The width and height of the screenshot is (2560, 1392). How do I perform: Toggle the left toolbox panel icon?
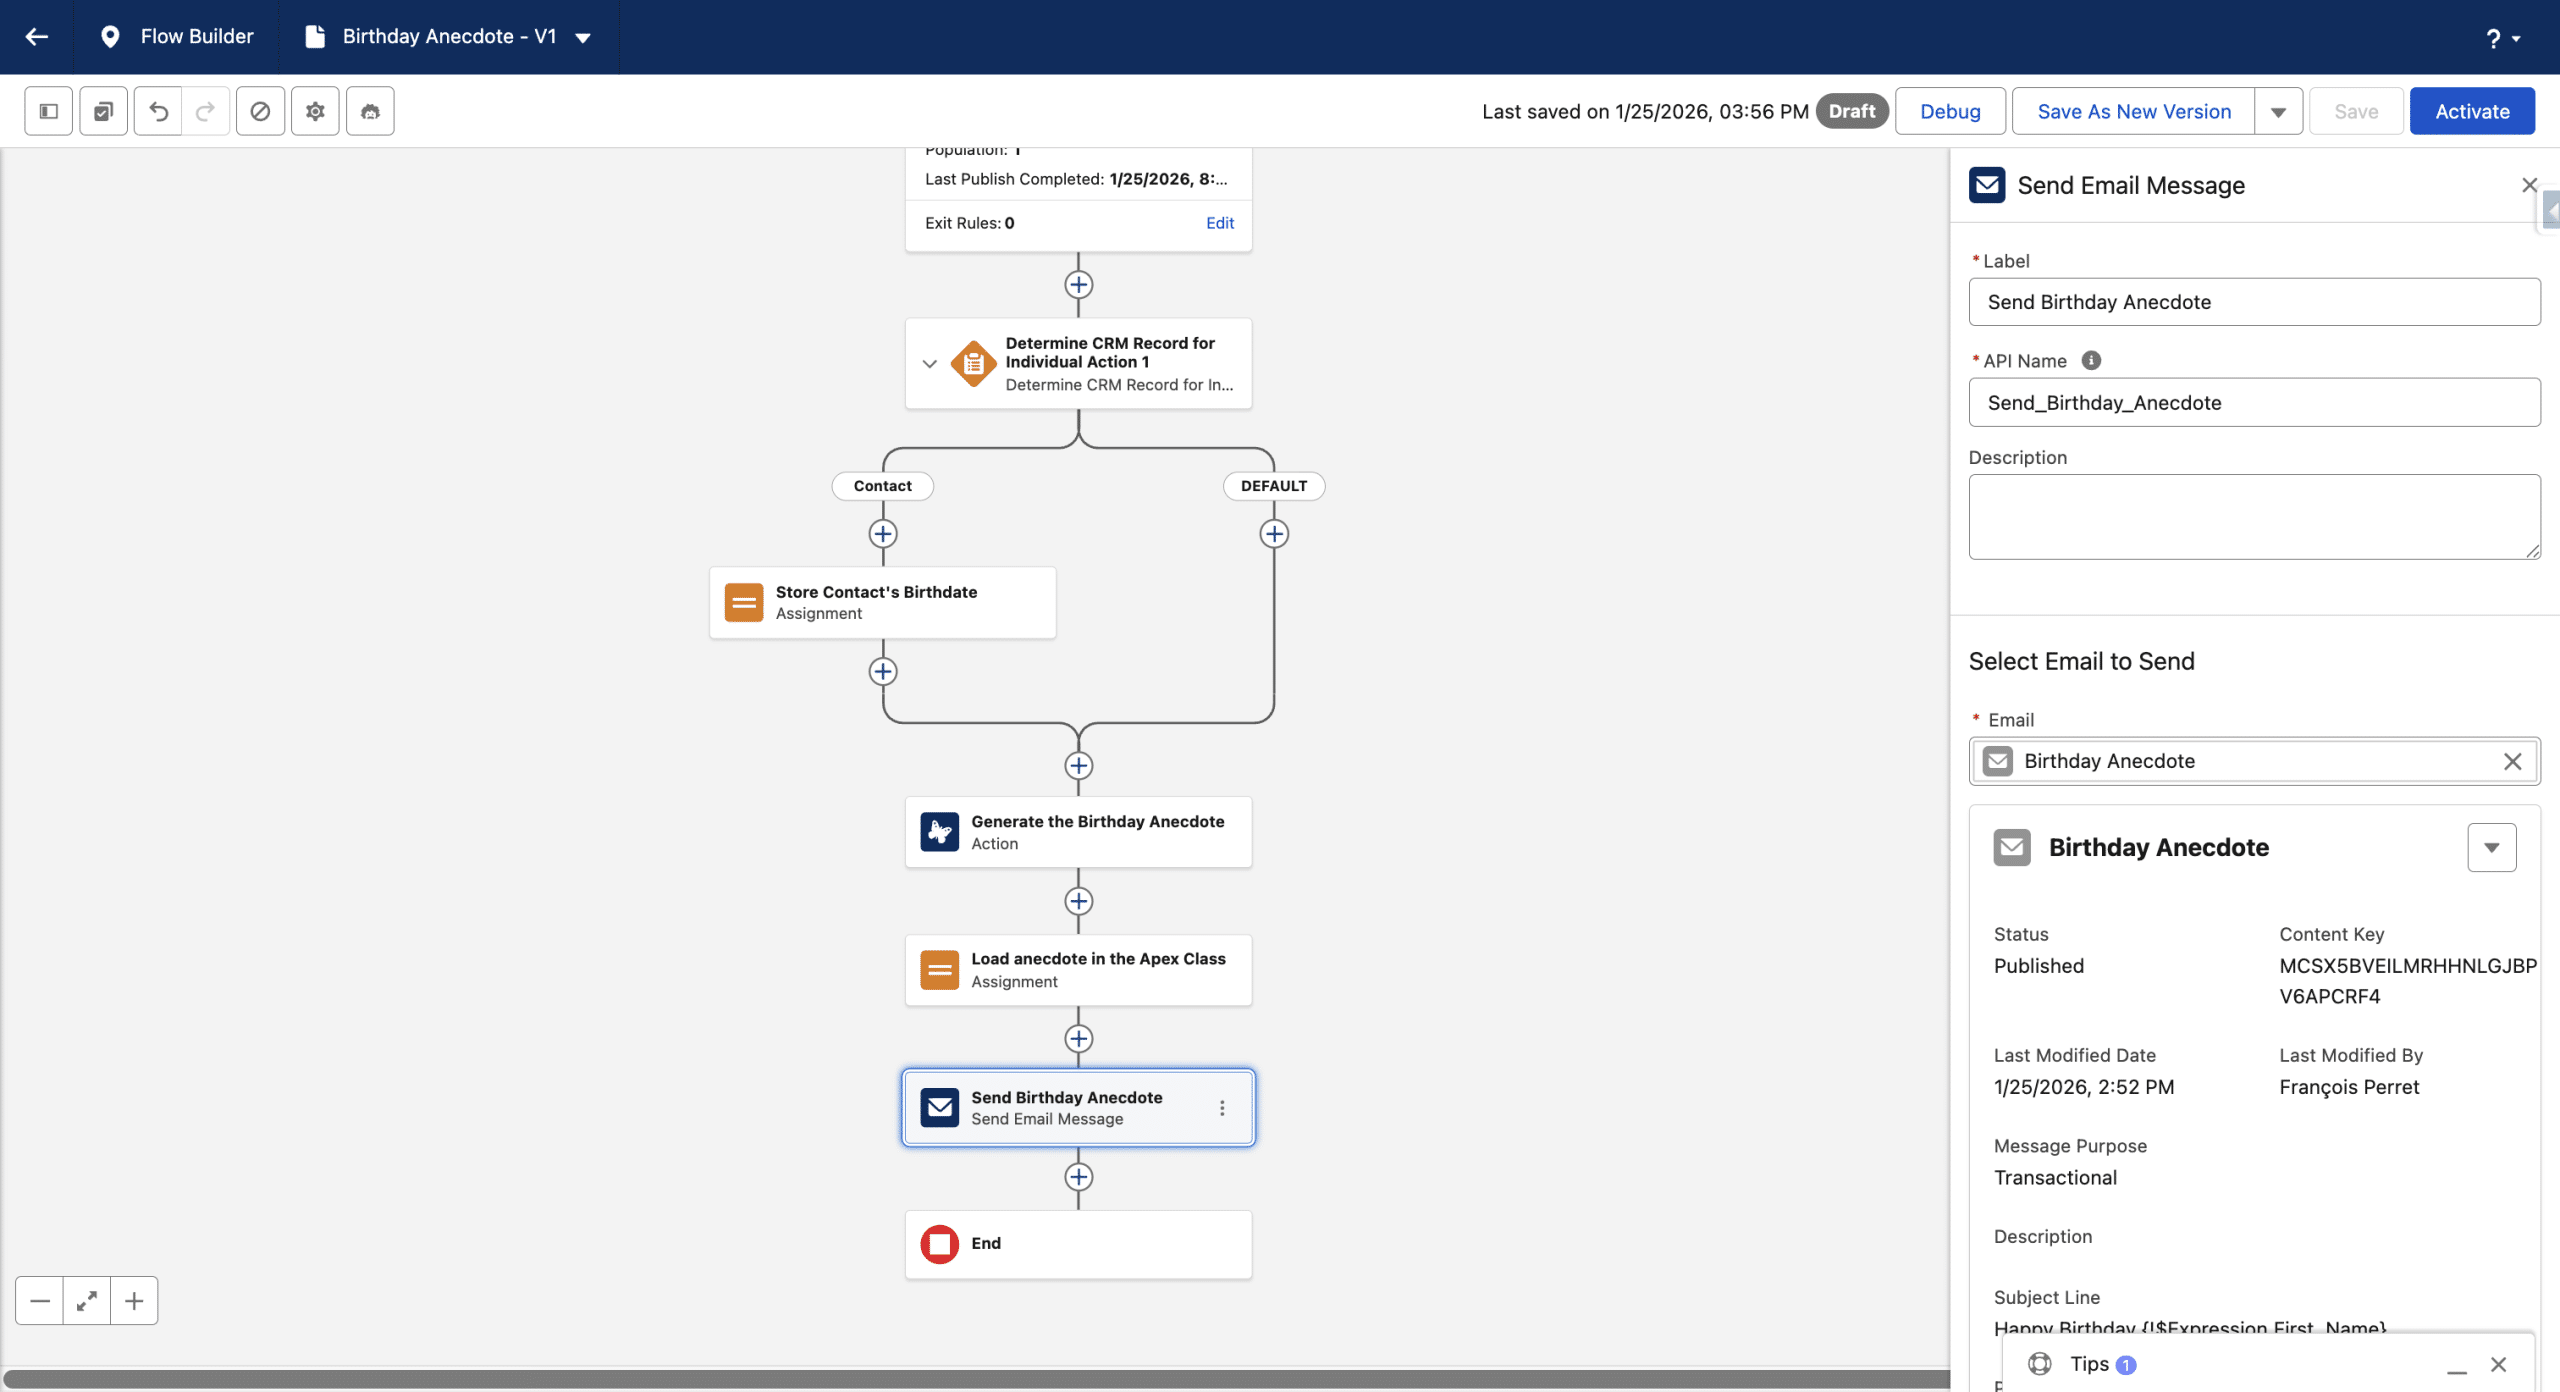pyautogui.click(x=48, y=111)
